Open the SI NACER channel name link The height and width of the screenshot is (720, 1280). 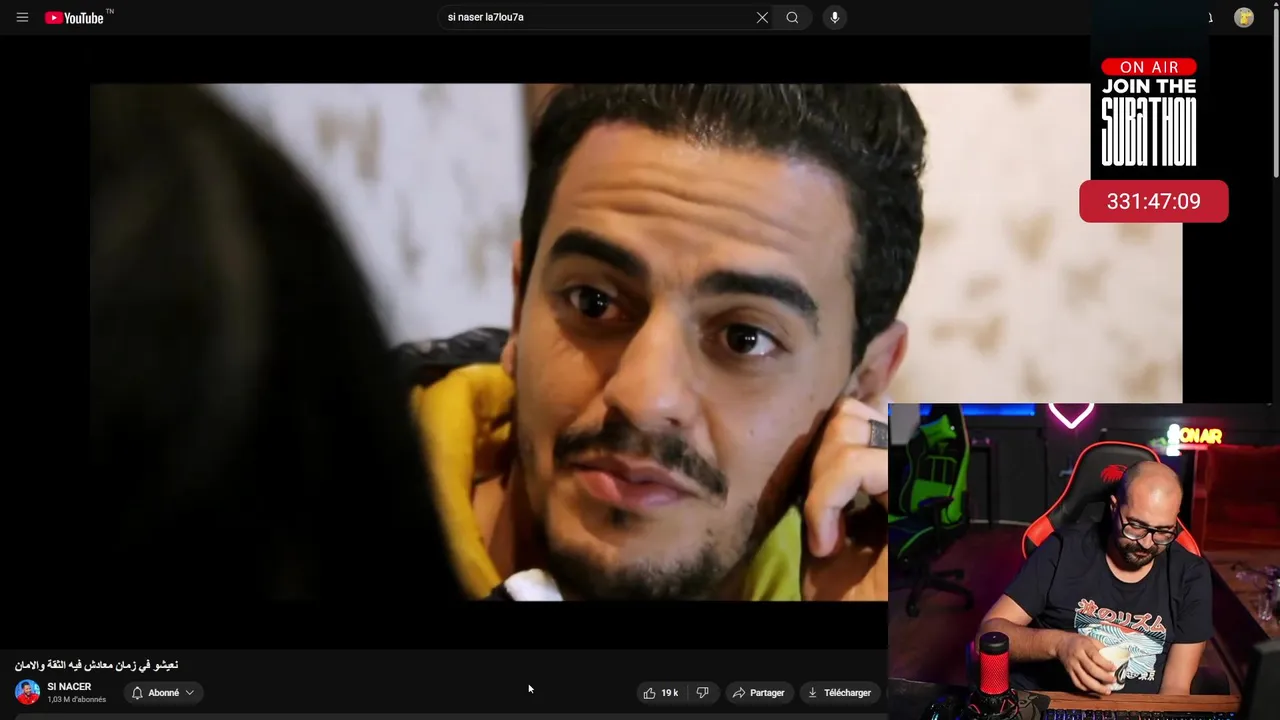69,687
